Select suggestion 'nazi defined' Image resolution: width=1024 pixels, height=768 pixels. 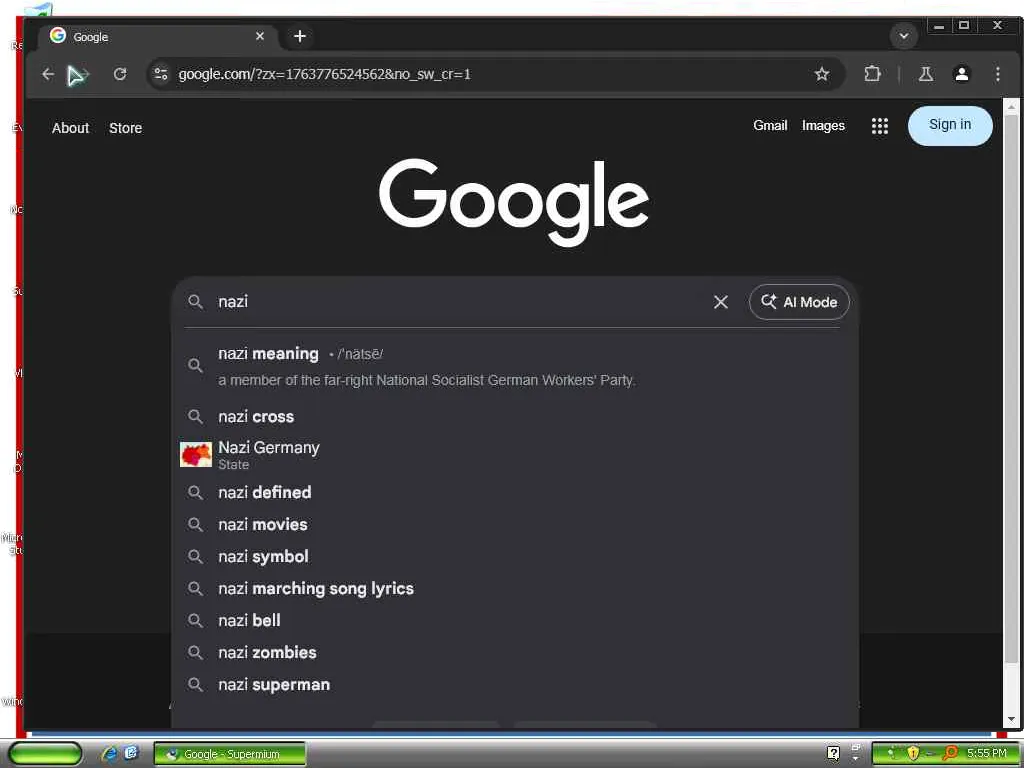[515, 492]
